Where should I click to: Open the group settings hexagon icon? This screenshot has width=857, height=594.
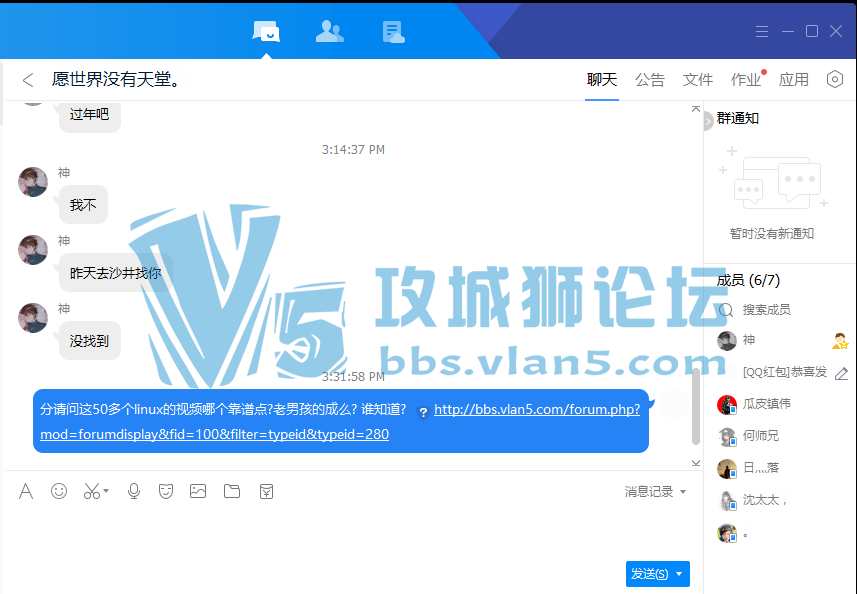(x=835, y=79)
